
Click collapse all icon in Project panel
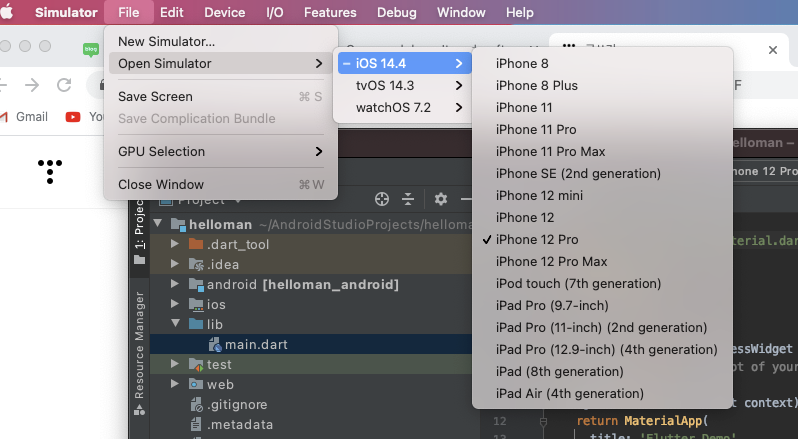coord(408,199)
